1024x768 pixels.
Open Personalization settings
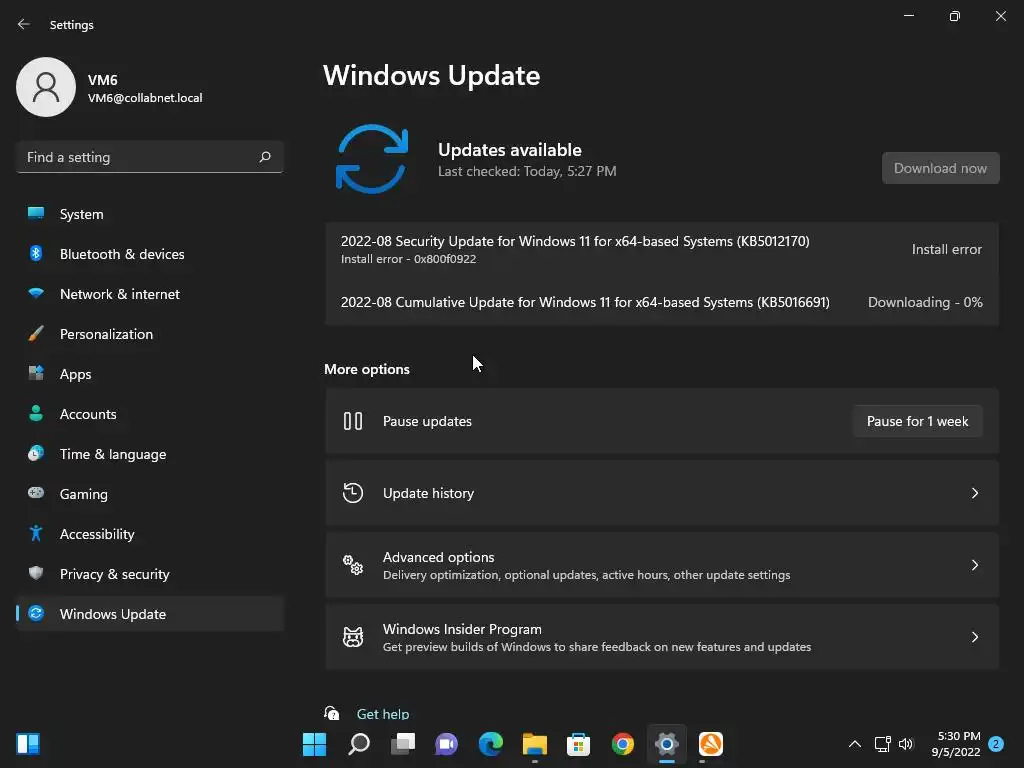click(x=150, y=334)
